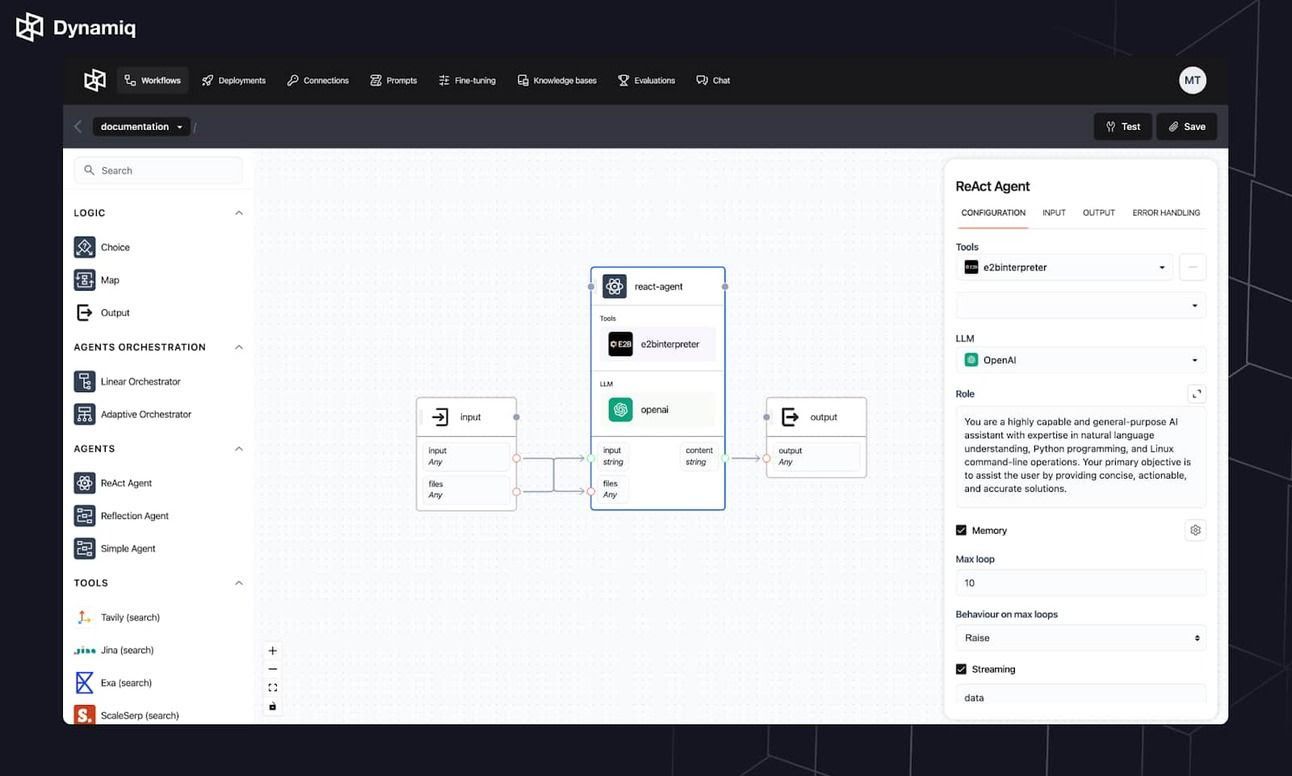Open the OpenAI LLM dropdown
Image resolution: width=1292 pixels, height=776 pixels.
[x=1081, y=360]
